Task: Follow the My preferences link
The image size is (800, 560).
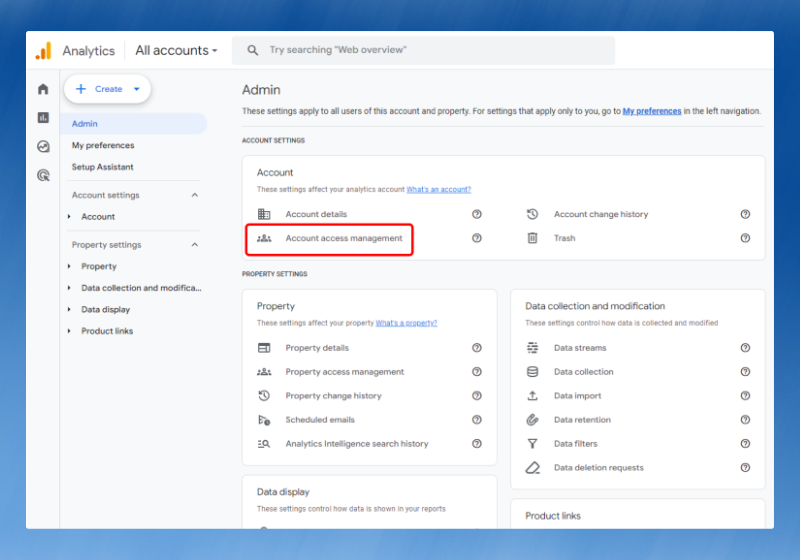Action: [652, 111]
